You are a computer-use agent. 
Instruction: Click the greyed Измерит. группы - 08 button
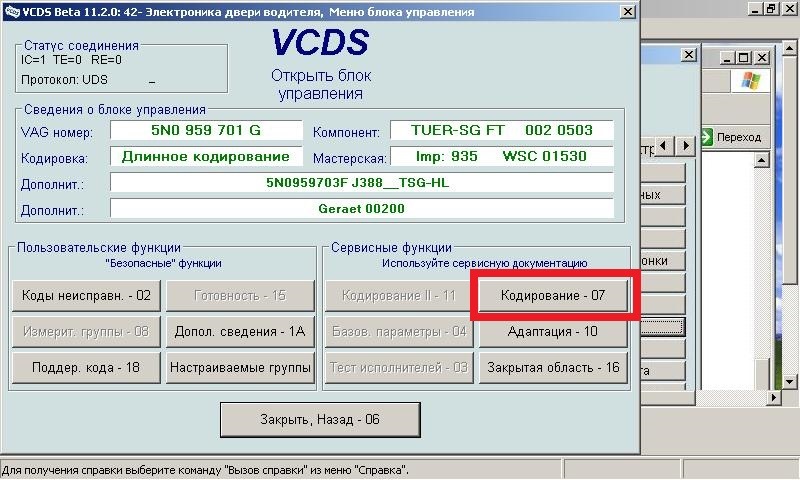pos(86,332)
